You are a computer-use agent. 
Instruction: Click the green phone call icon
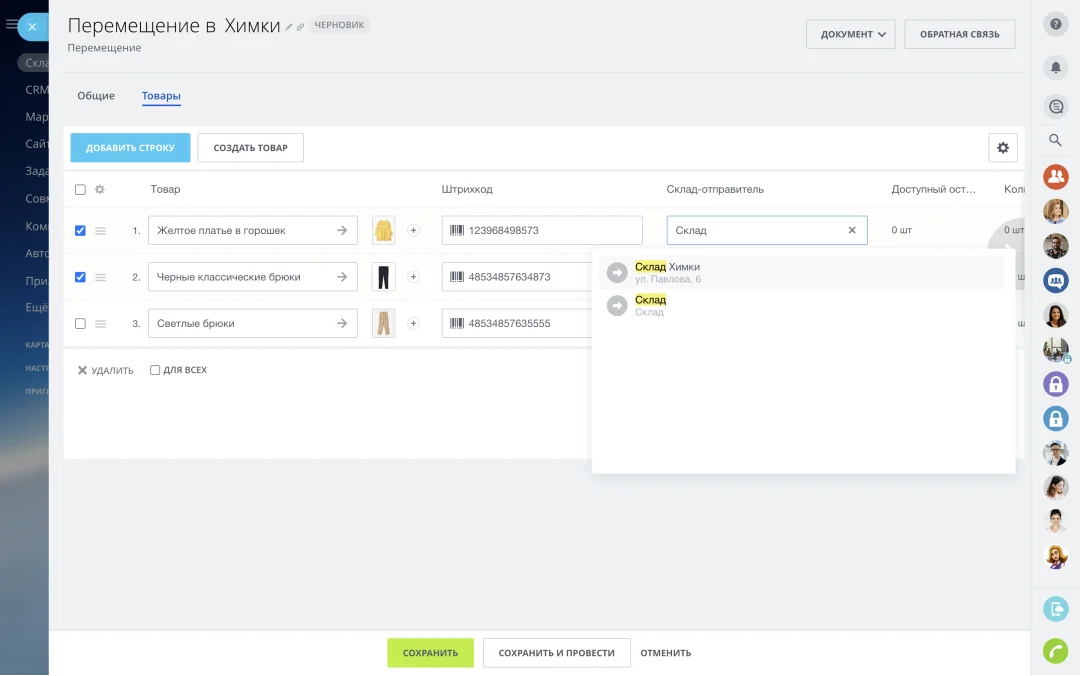click(x=1055, y=650)
